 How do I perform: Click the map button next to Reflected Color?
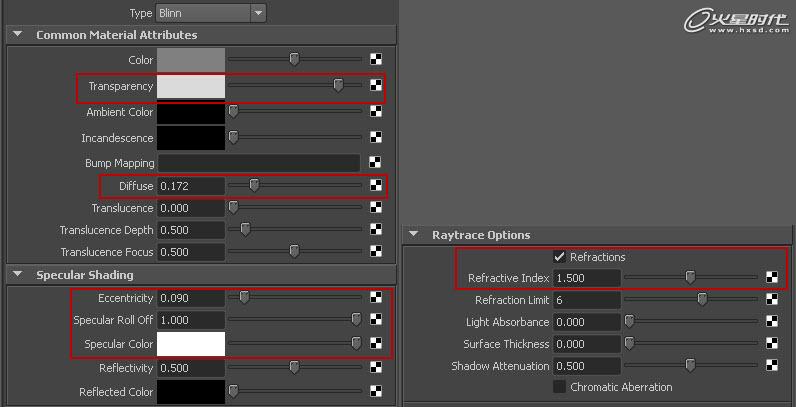pos(376,391)
